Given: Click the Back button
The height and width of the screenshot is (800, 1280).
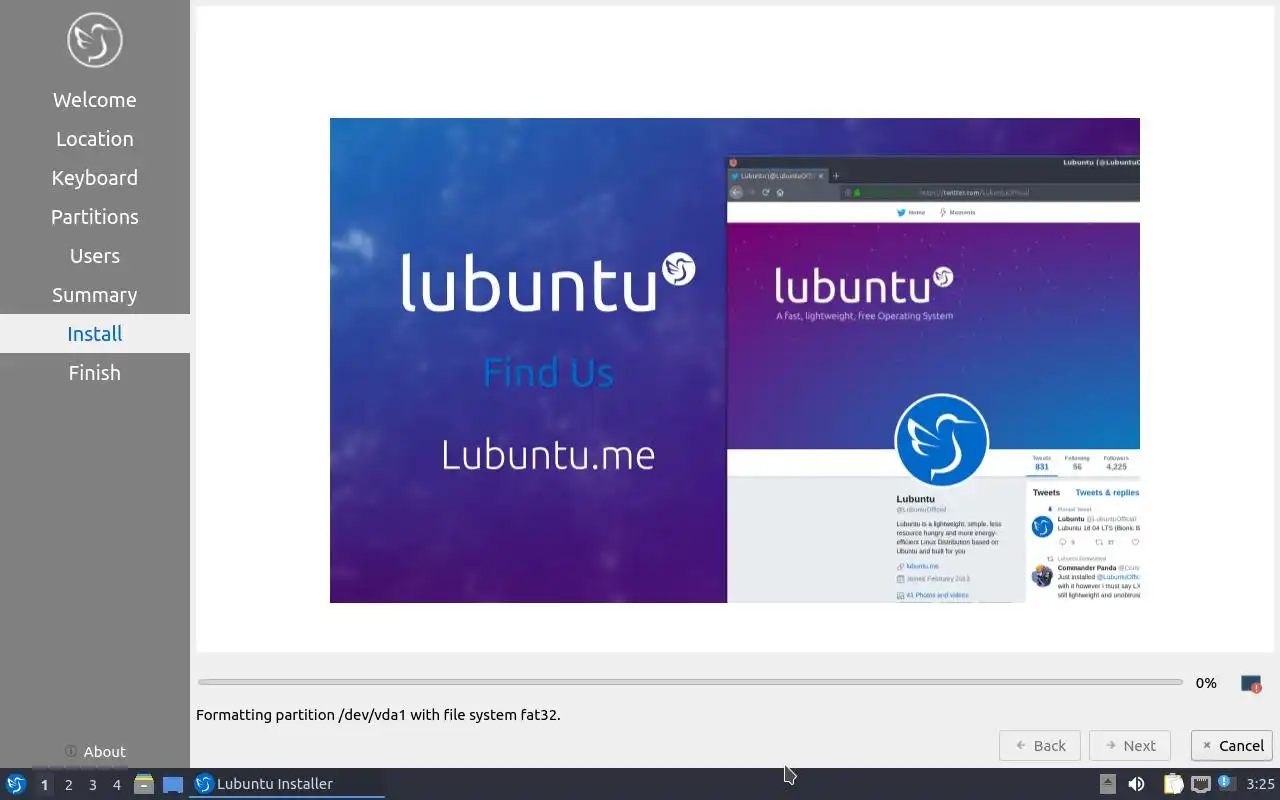Looking at the screenshot, I should click(x=1039, y=745).
